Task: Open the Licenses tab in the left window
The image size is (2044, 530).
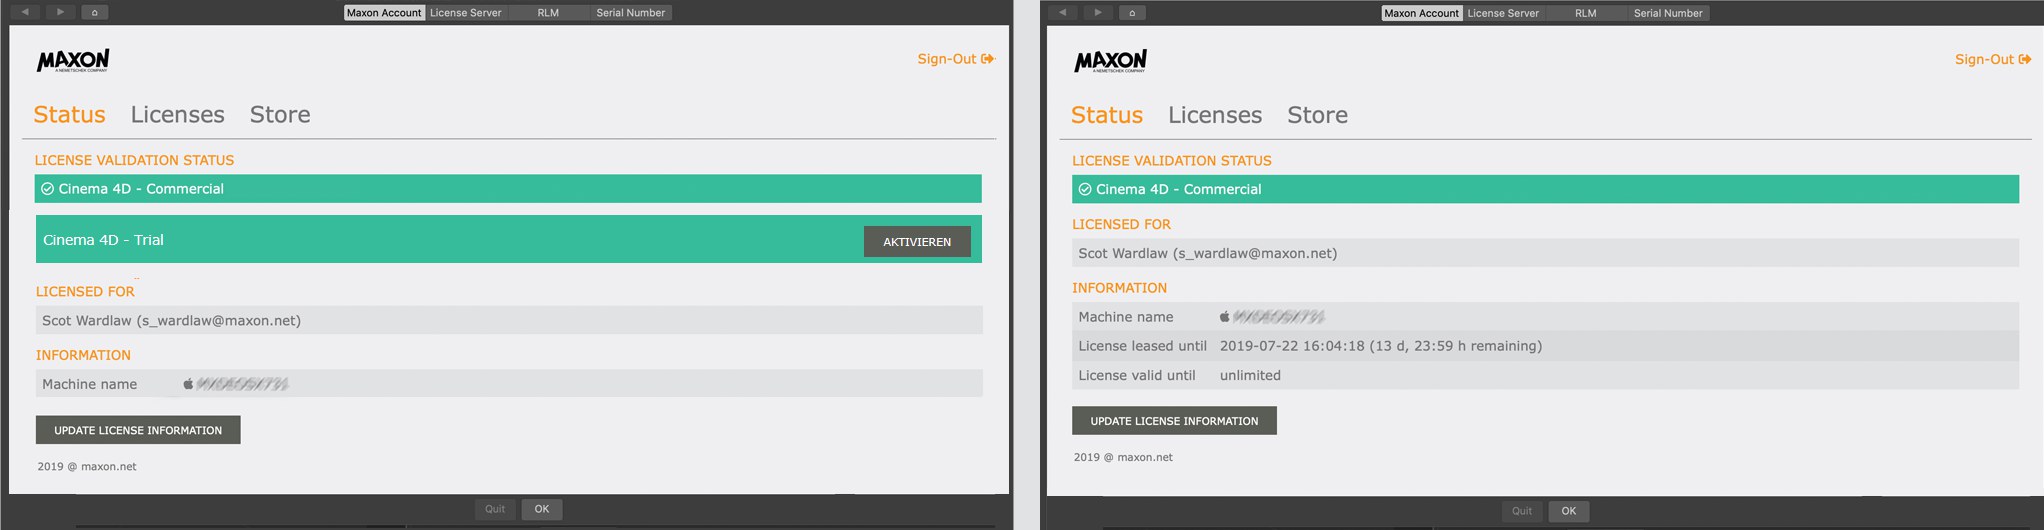Action: [177, 115]
